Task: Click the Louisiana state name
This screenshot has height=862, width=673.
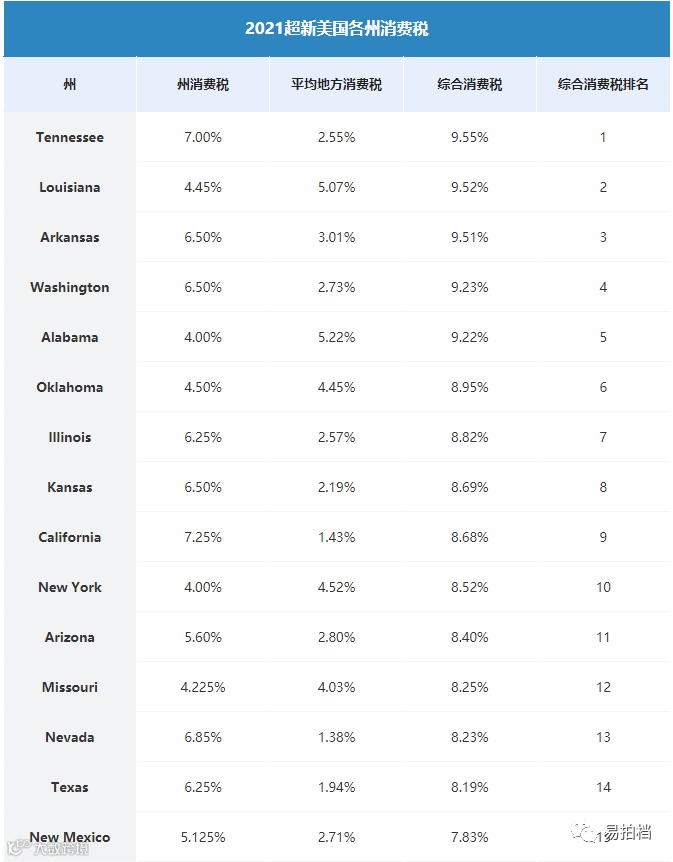Action: [x=69, y=187]
